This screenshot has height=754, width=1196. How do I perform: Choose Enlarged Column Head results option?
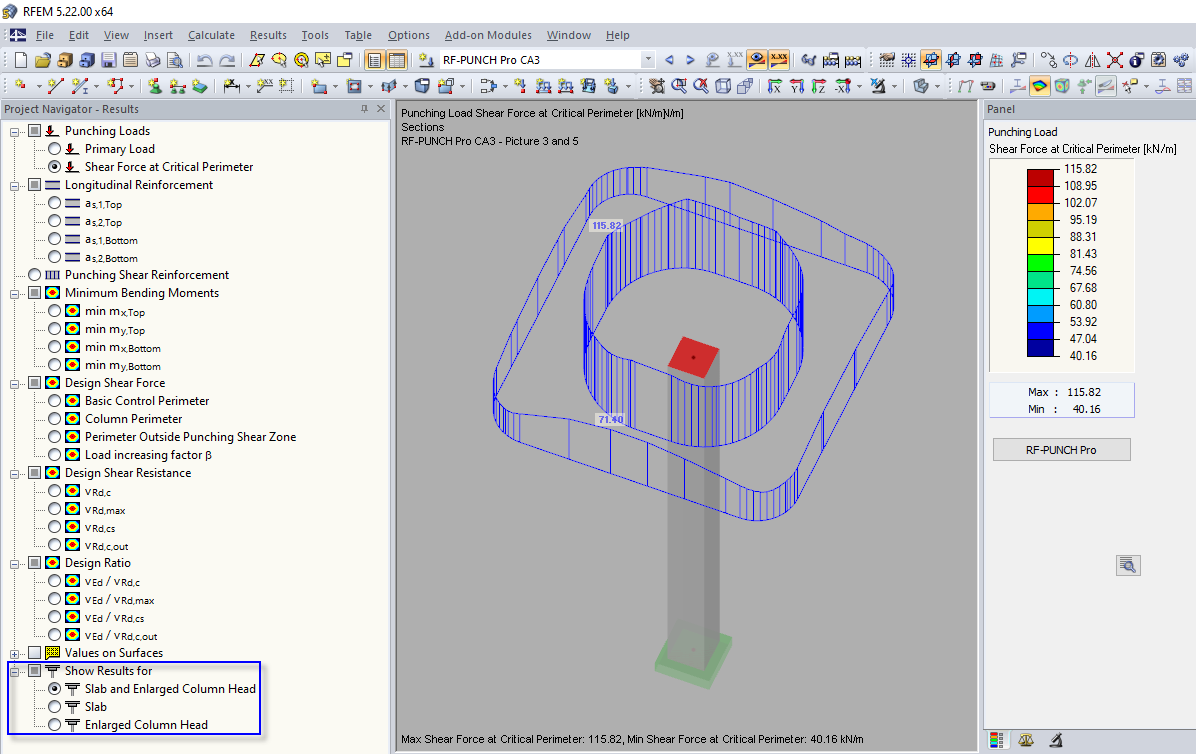point(56,724)
